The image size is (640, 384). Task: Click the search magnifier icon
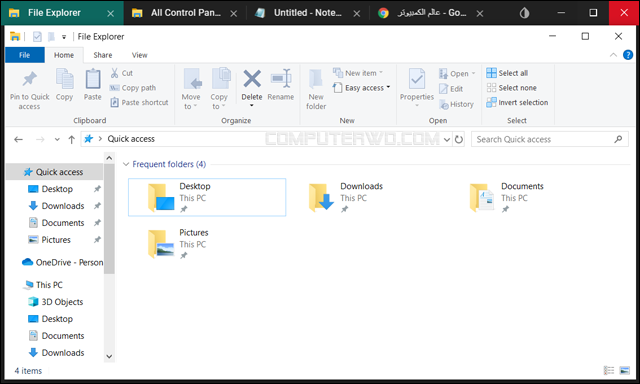(x=618, y=139)
